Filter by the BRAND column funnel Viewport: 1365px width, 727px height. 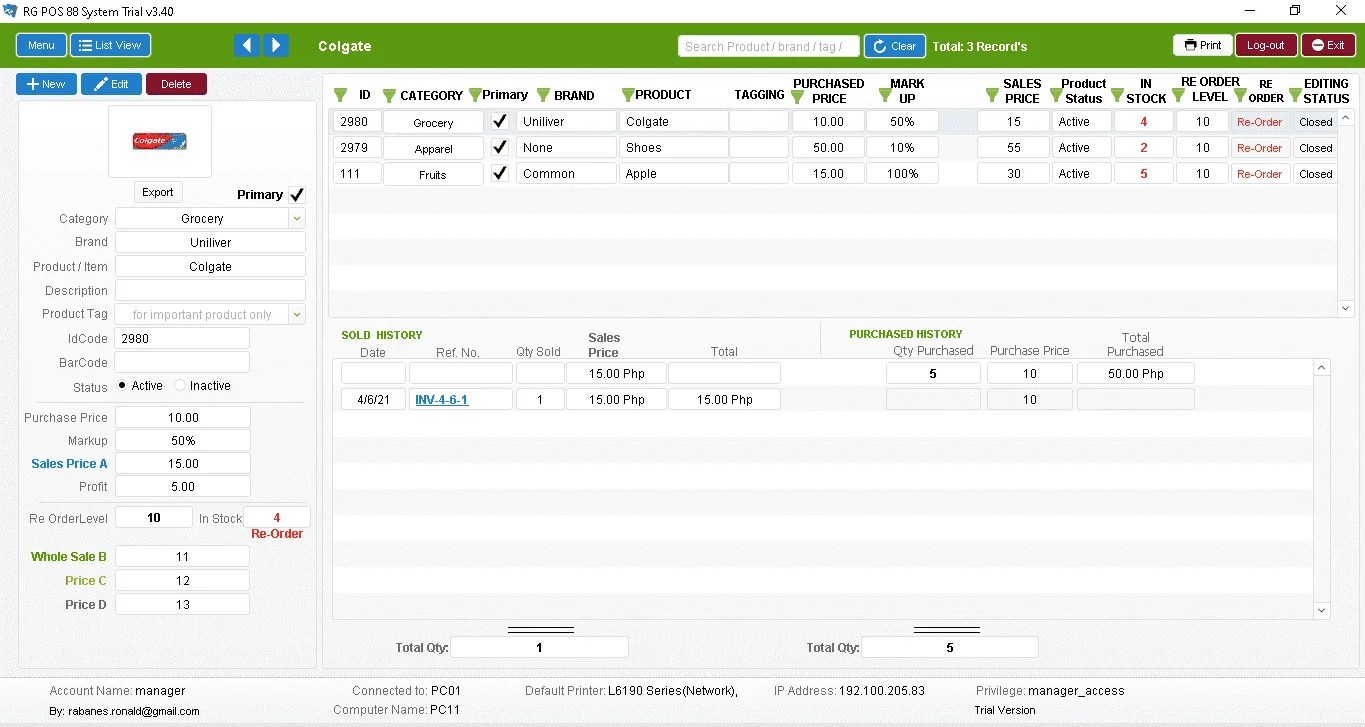click(543, 95)
